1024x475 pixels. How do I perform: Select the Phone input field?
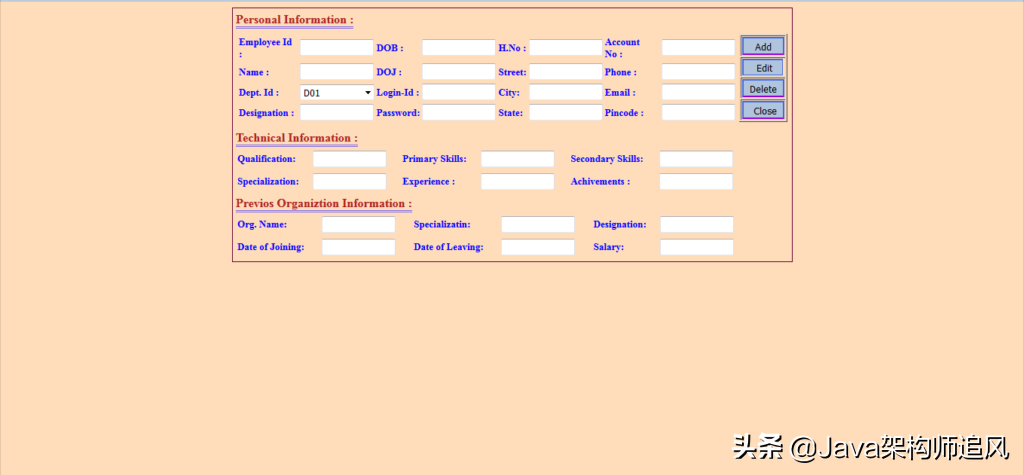(698, 72)
